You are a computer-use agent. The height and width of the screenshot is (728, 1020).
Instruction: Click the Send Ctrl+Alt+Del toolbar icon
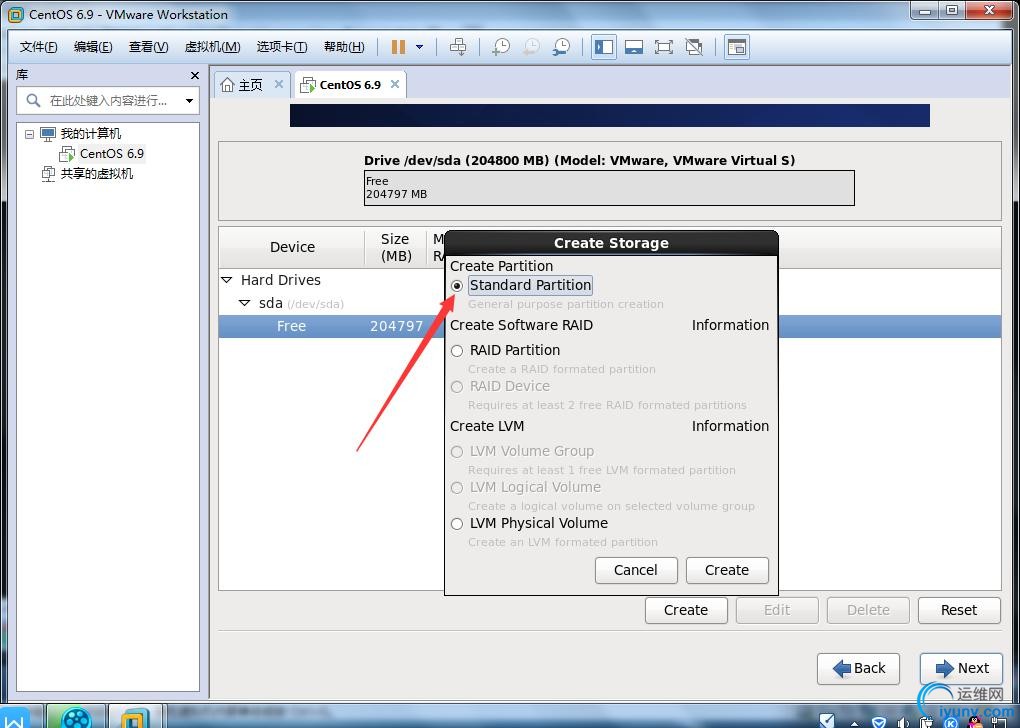click(458, 47)
